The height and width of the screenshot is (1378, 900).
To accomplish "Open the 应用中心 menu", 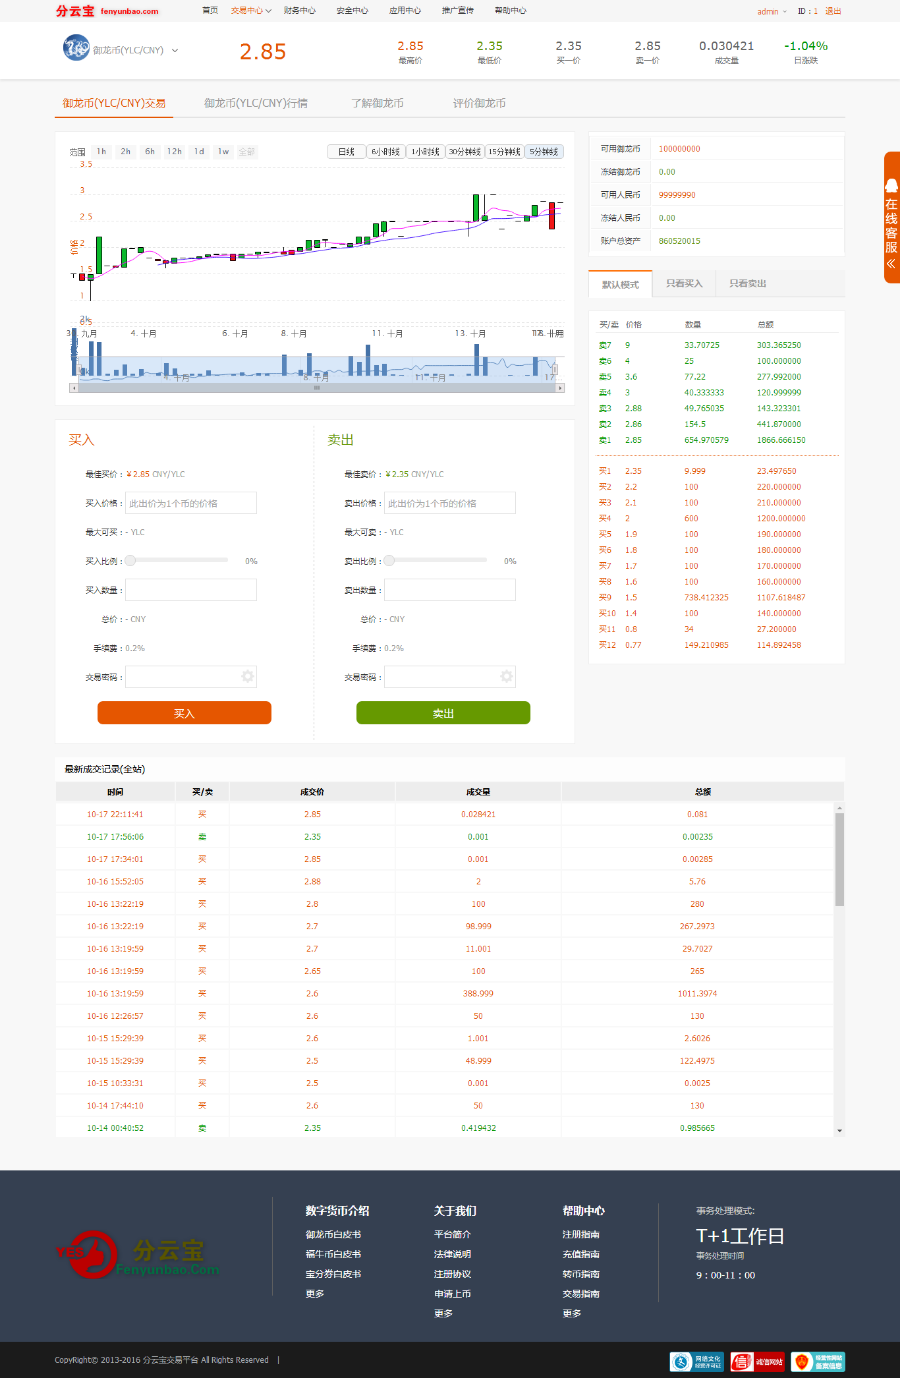I will point(405,11).
